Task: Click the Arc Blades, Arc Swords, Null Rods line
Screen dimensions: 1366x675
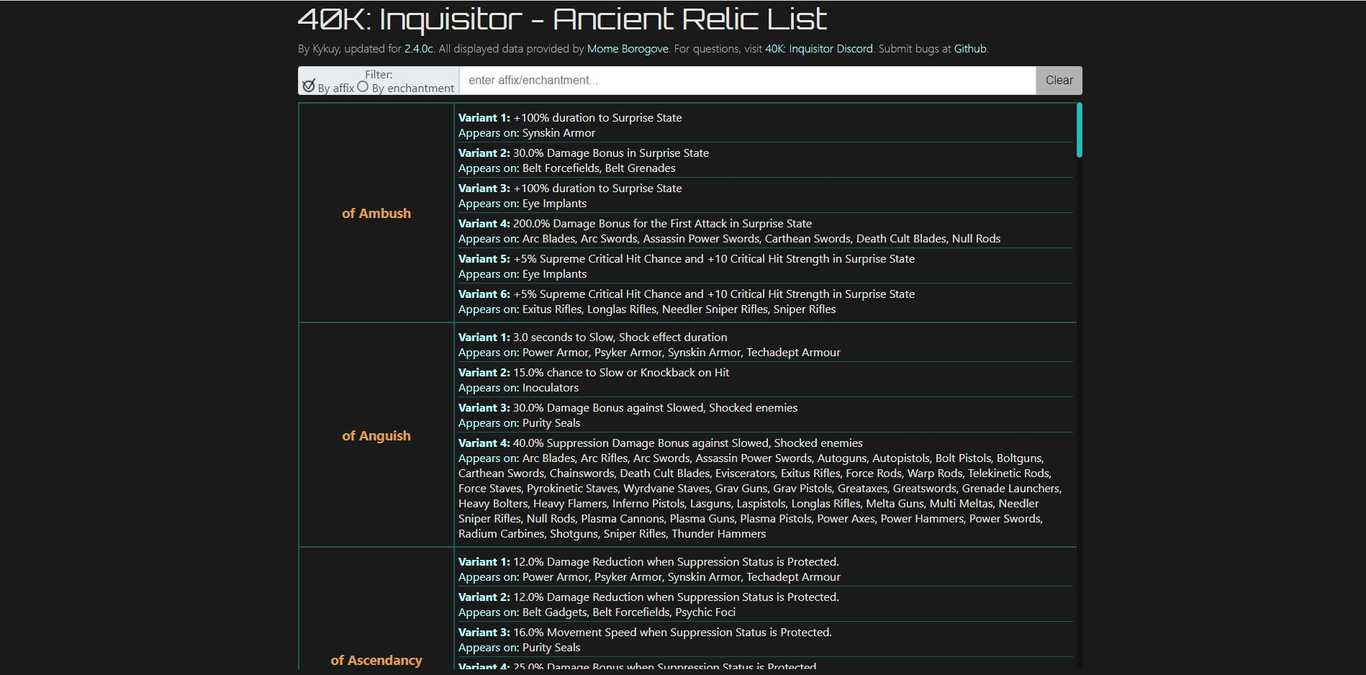Action: pyautogui.click(x=729, y=239)
